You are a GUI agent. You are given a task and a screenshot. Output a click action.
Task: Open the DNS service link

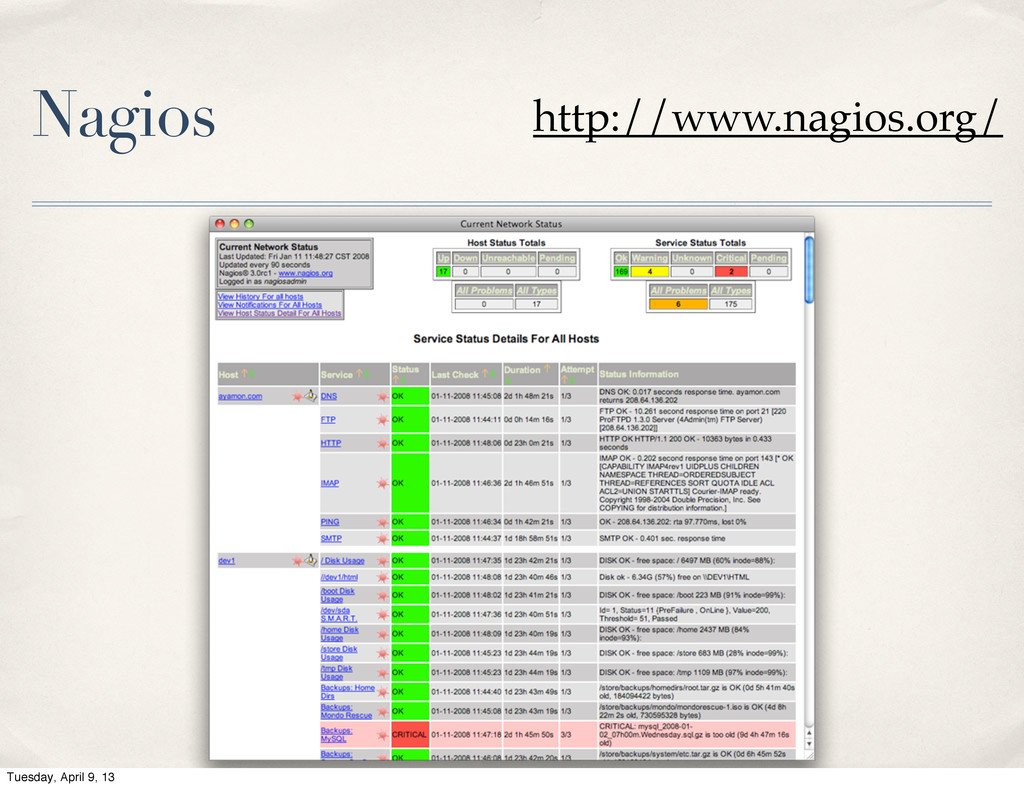[x=329, y=396]
